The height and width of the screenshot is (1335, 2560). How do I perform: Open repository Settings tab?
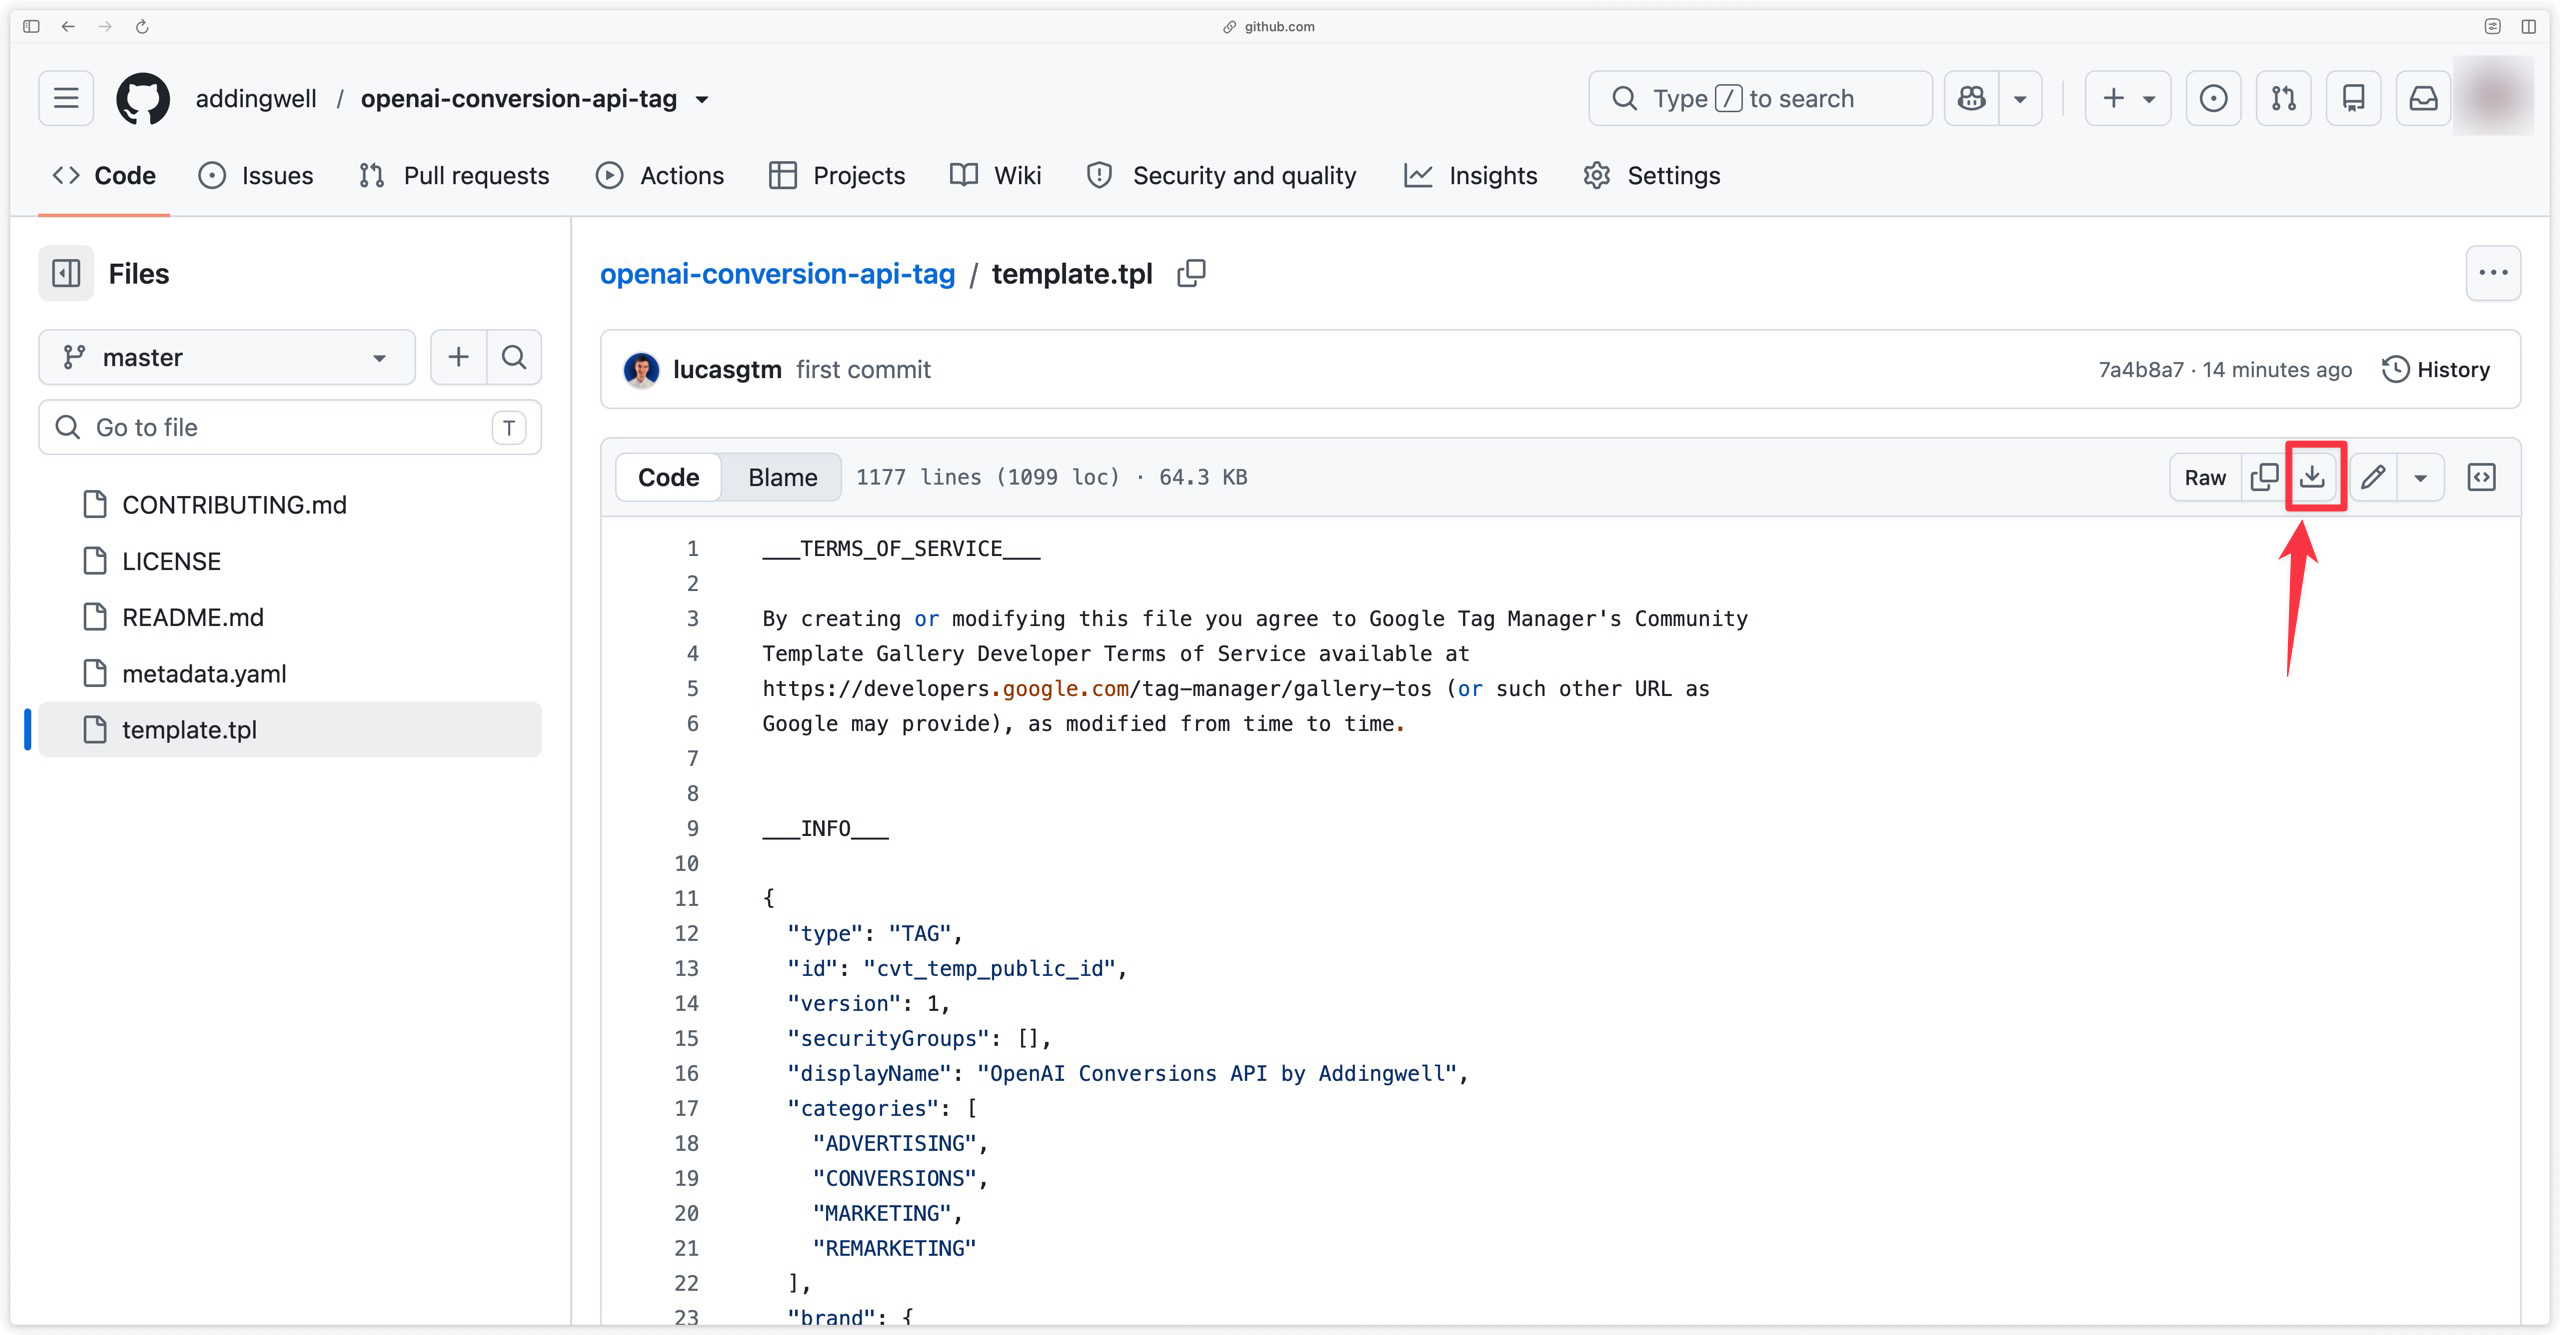click(x=1652, y=176)
